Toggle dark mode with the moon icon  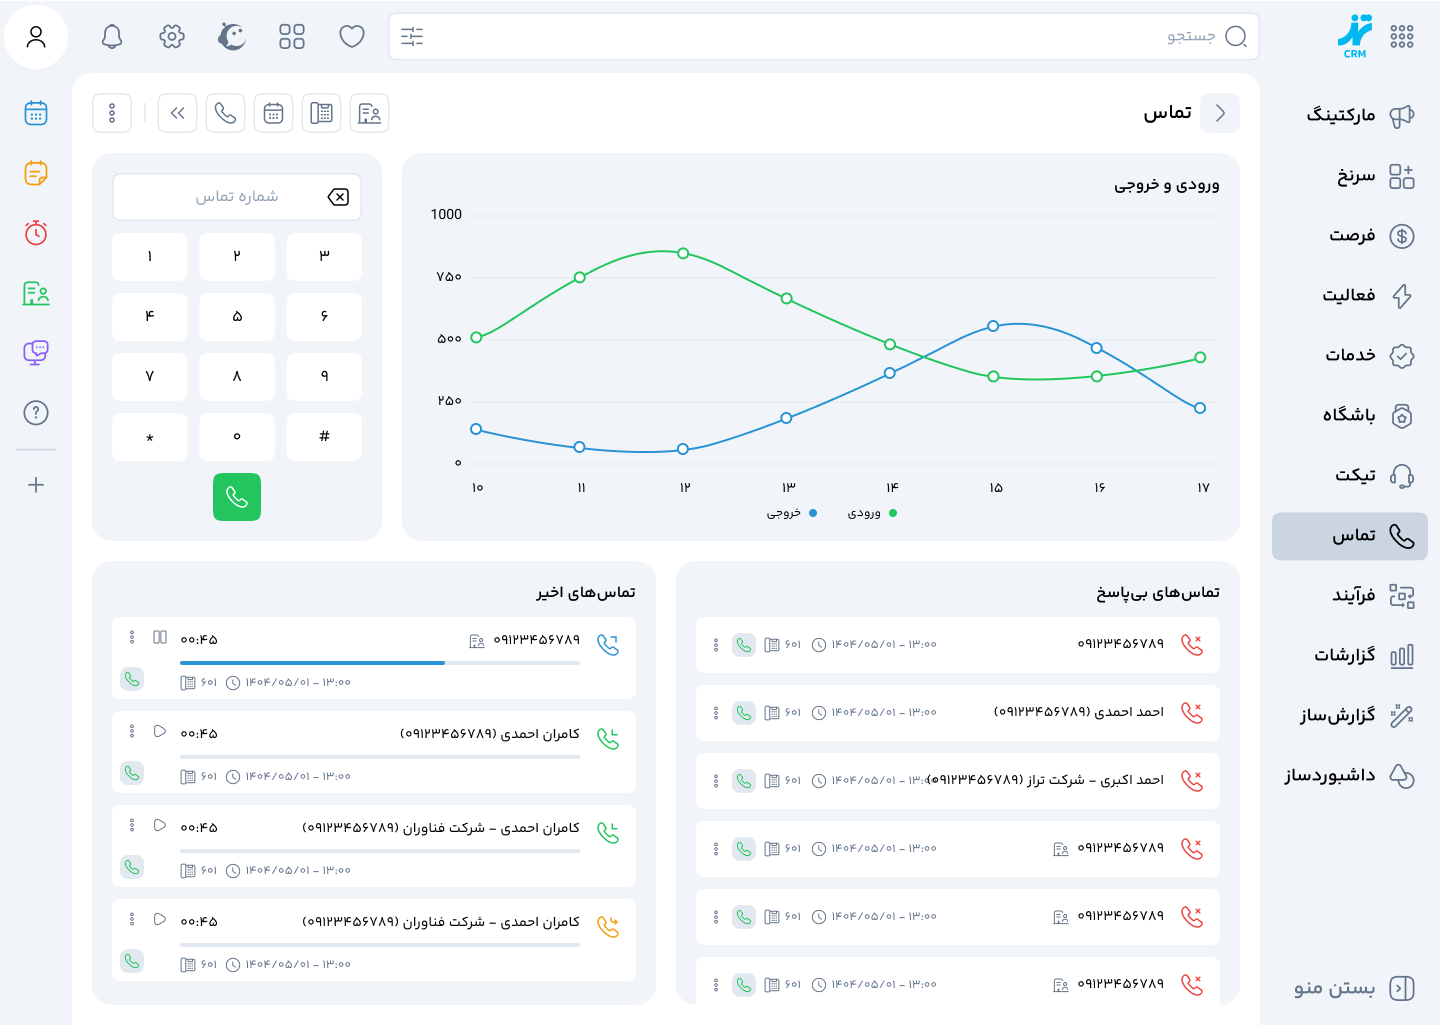231,36
